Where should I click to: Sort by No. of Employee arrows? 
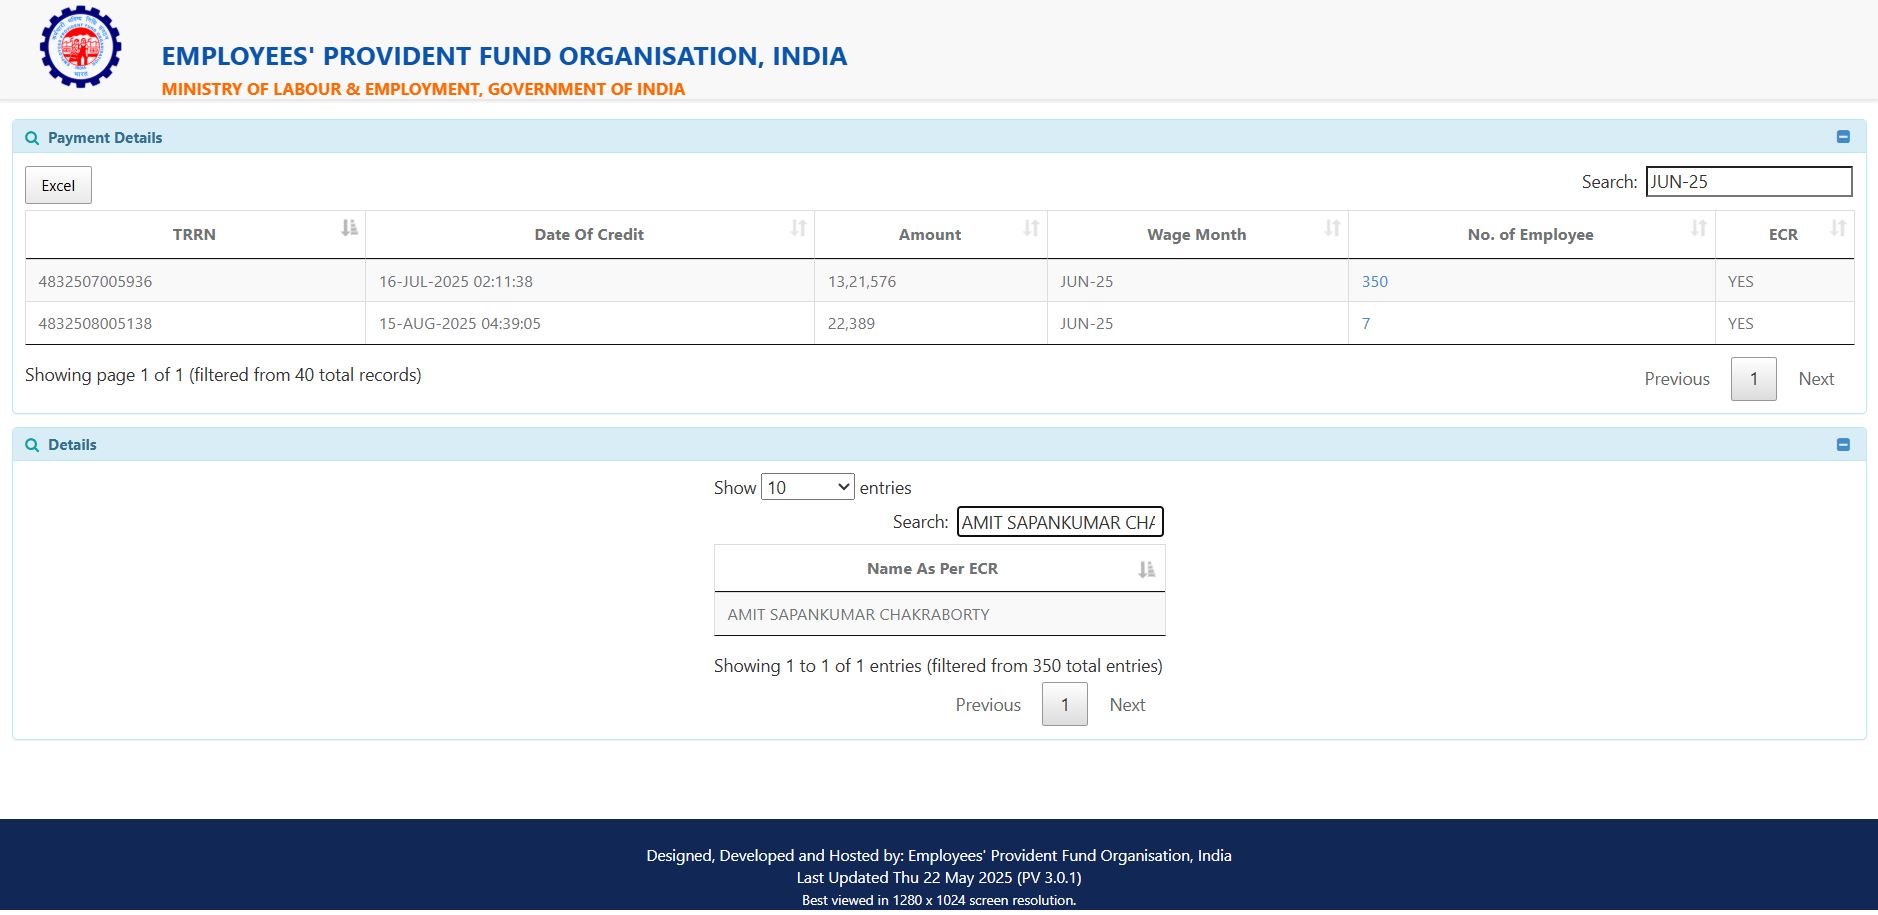click(x=1698, y=228)
